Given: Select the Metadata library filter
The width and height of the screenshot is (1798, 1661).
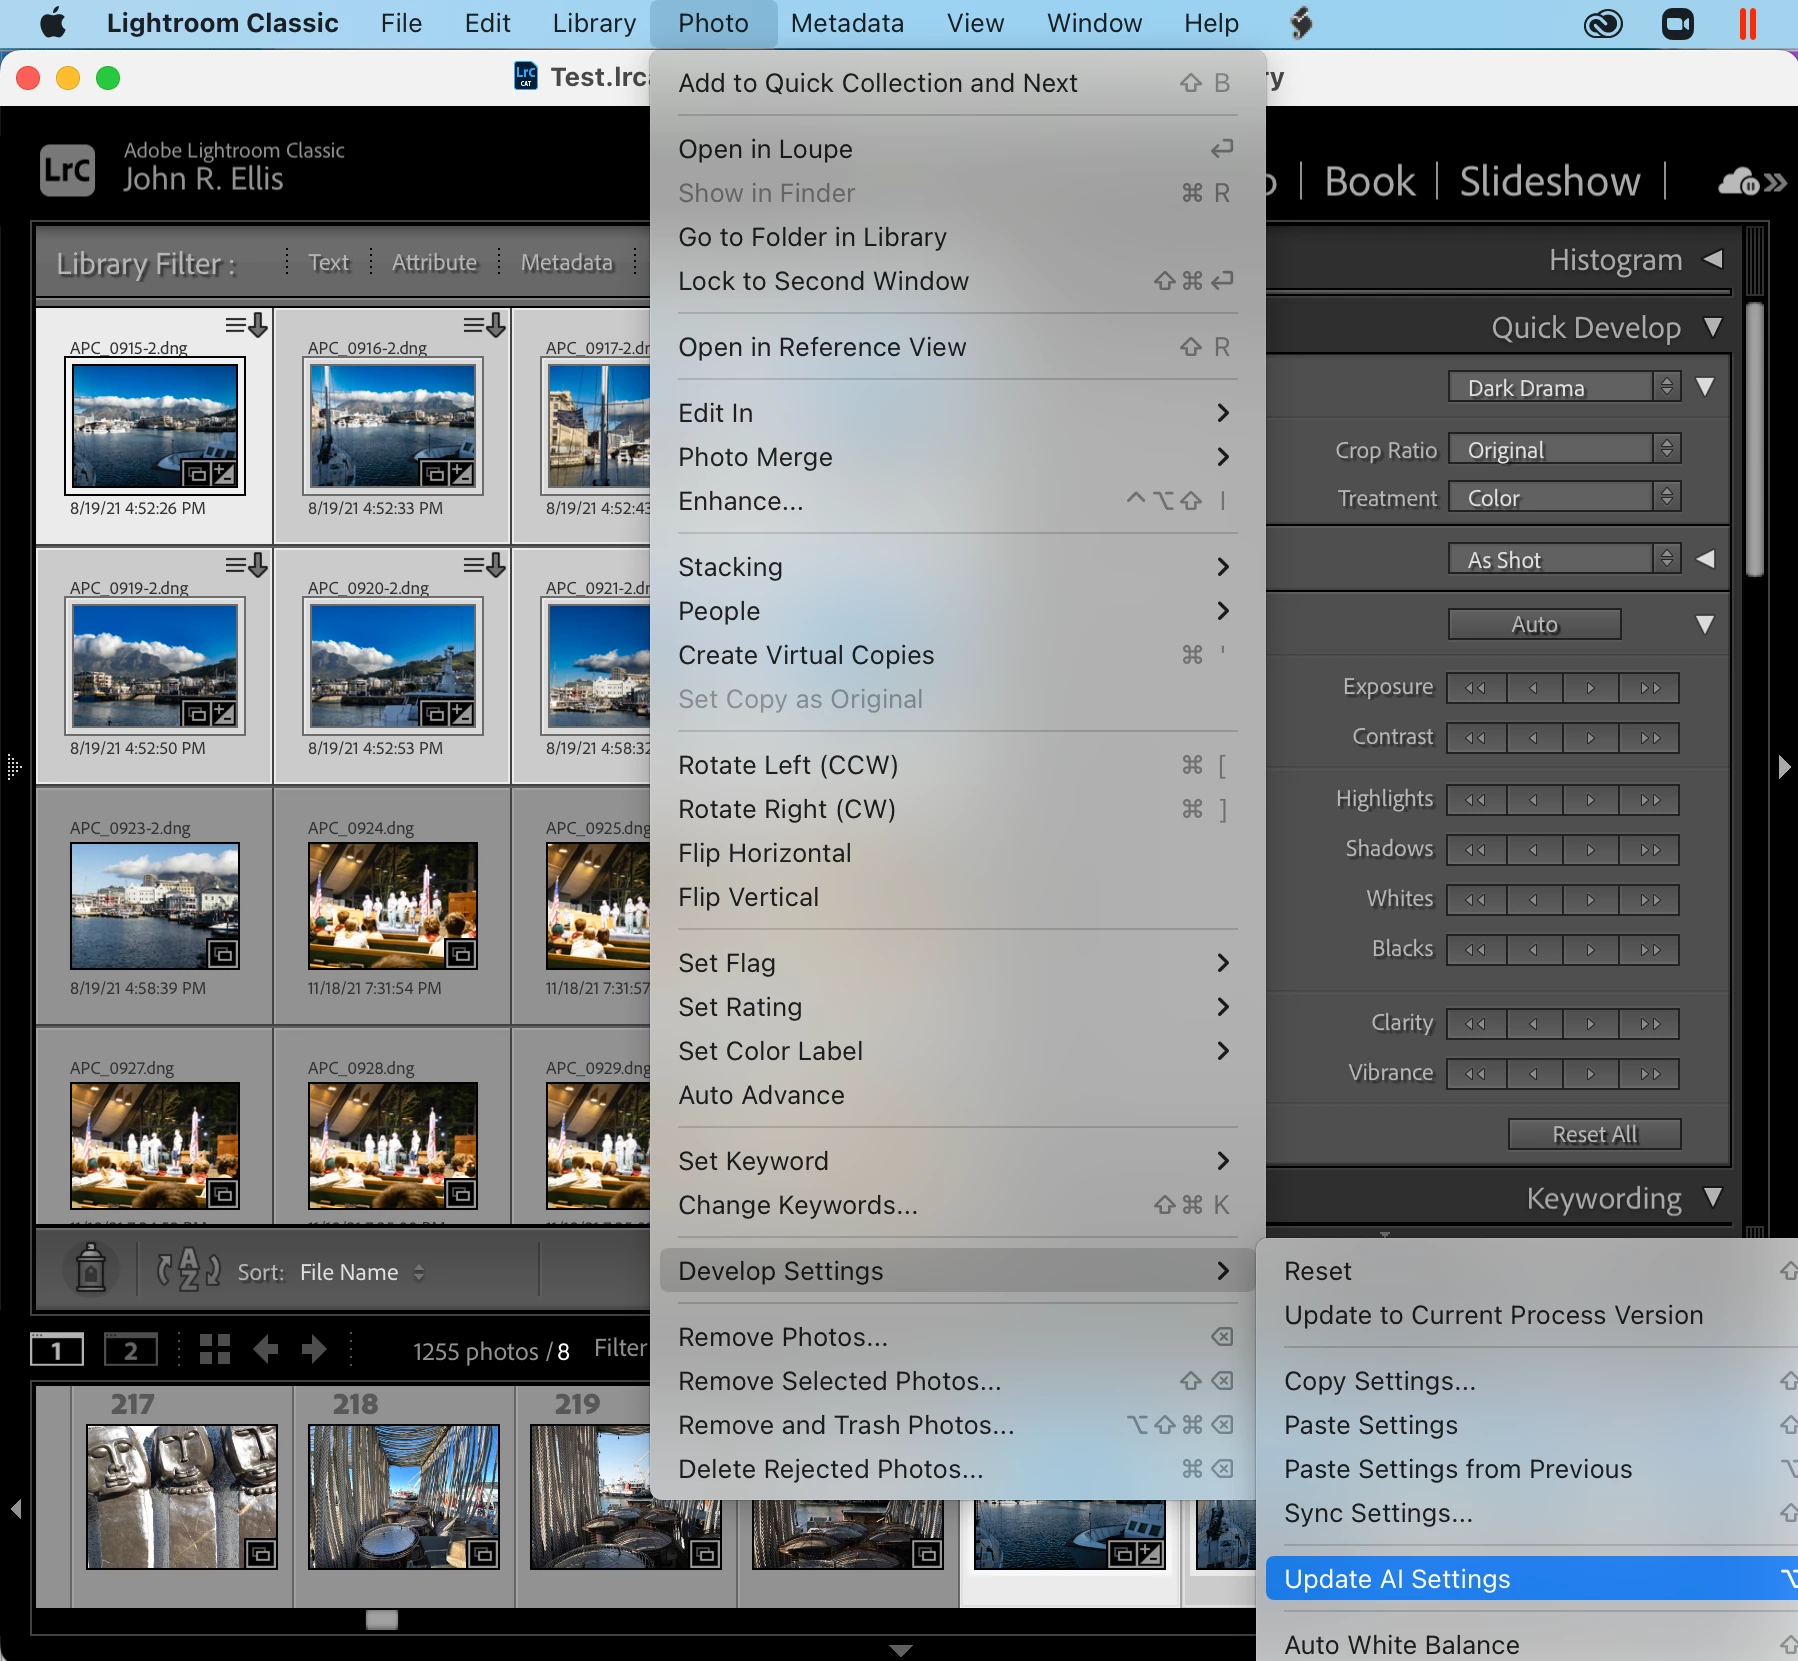Looking at the screenshot, I should 567,262.
